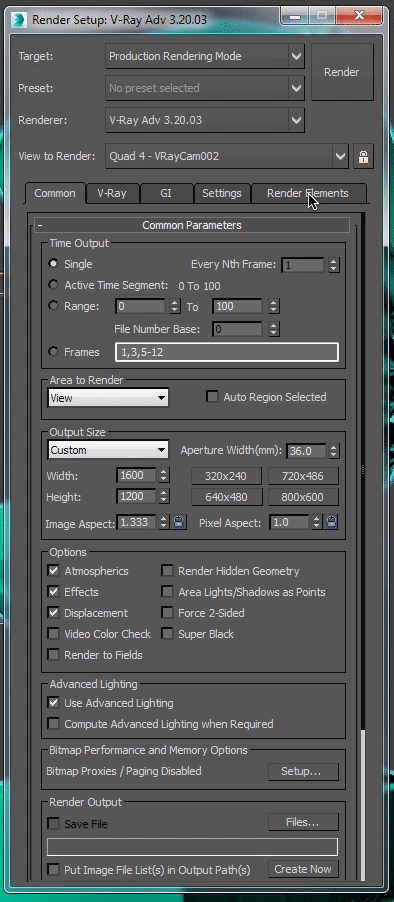Enable Area Lights/Shadows as Points
Viewport: 394px width, 902px height.
[x=167, y=591]
